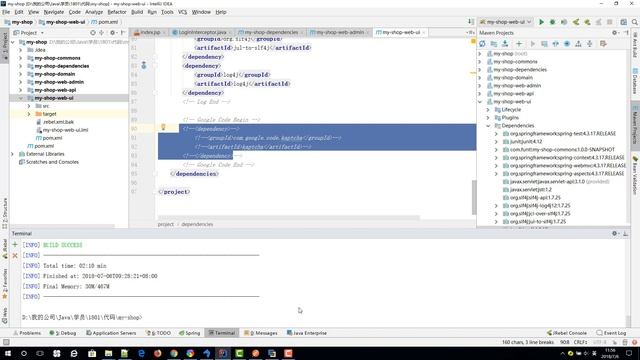Toggle the Project tool window side button
Image resolution: width=640 pixels, height=360 pixels.
pyautogui.click(x=5, y=45)
